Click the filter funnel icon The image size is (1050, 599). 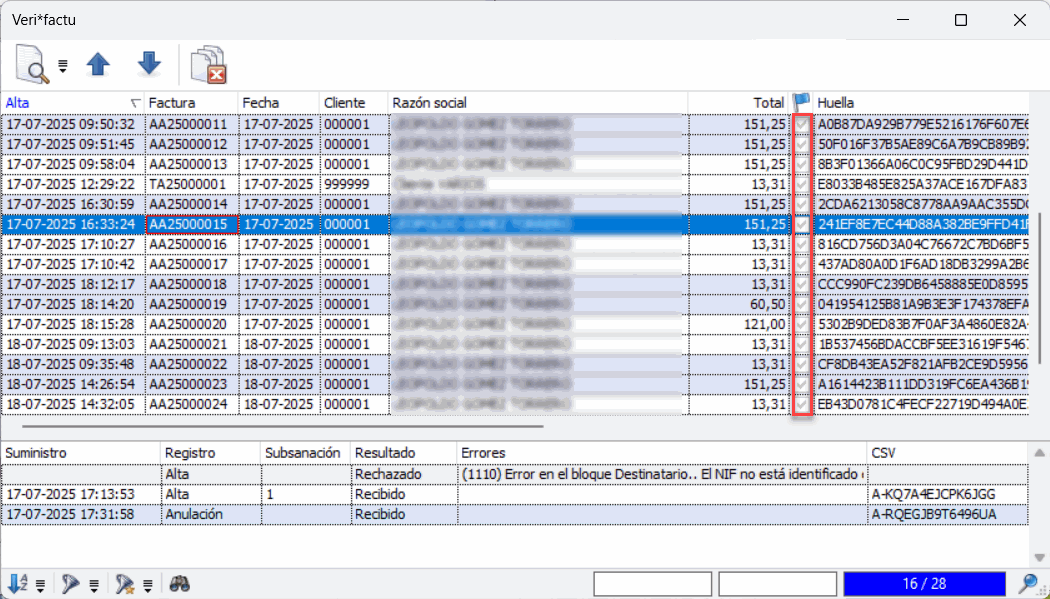pos(70,584)
